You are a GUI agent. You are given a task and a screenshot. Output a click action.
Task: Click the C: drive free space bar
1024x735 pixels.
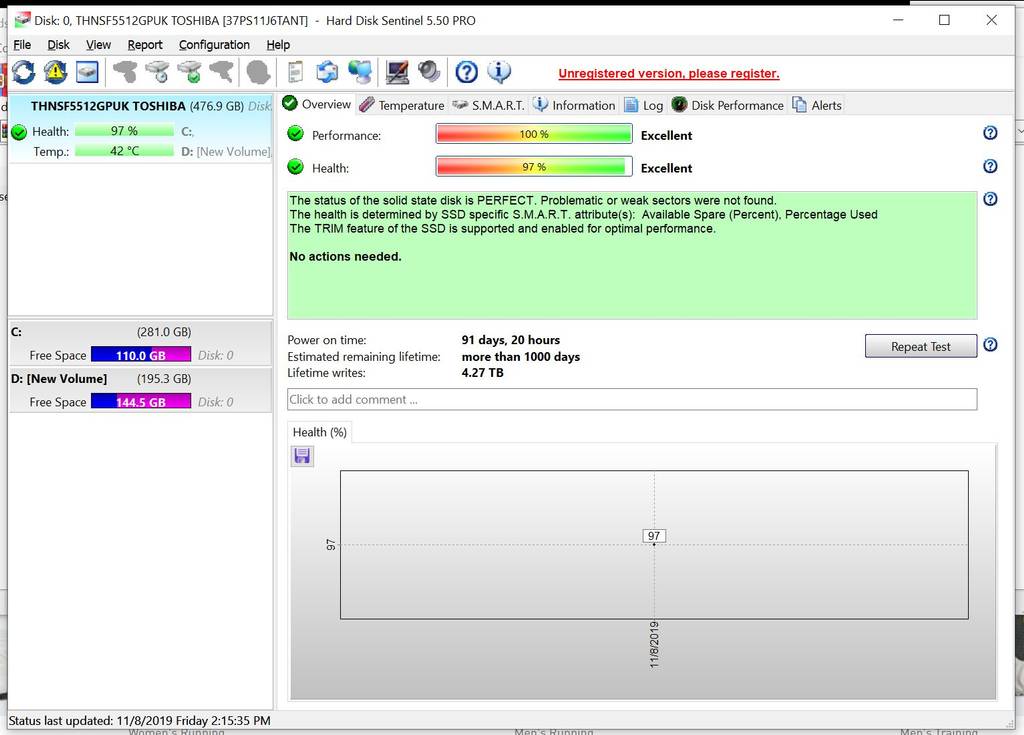[x=140, y=355]
